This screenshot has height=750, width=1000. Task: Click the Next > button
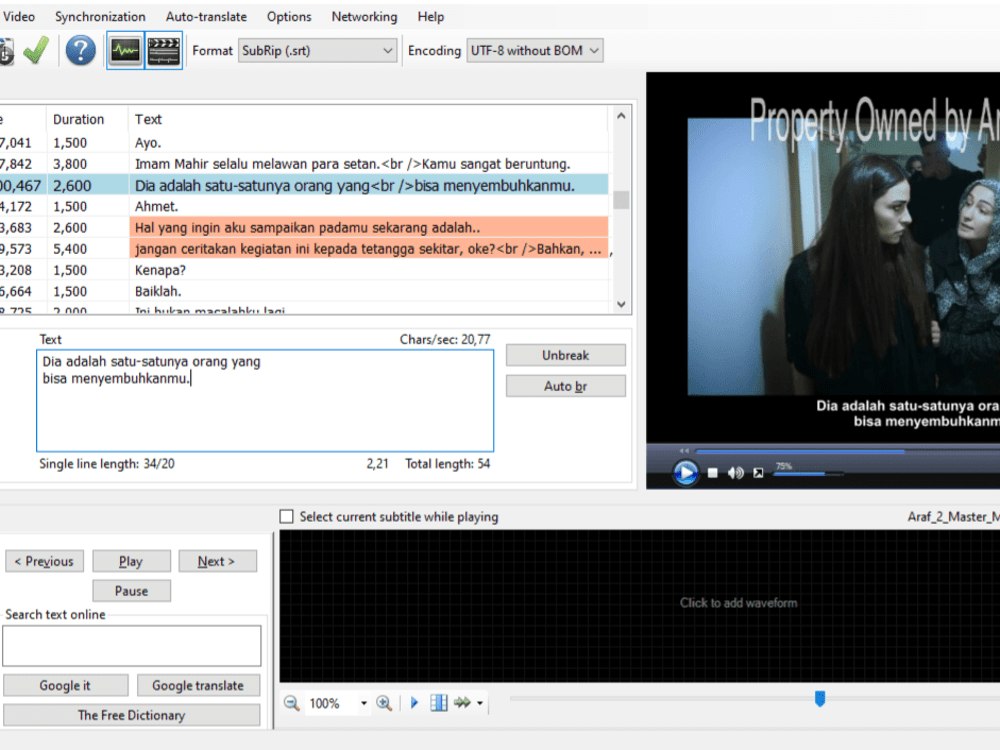pos(217,561)
